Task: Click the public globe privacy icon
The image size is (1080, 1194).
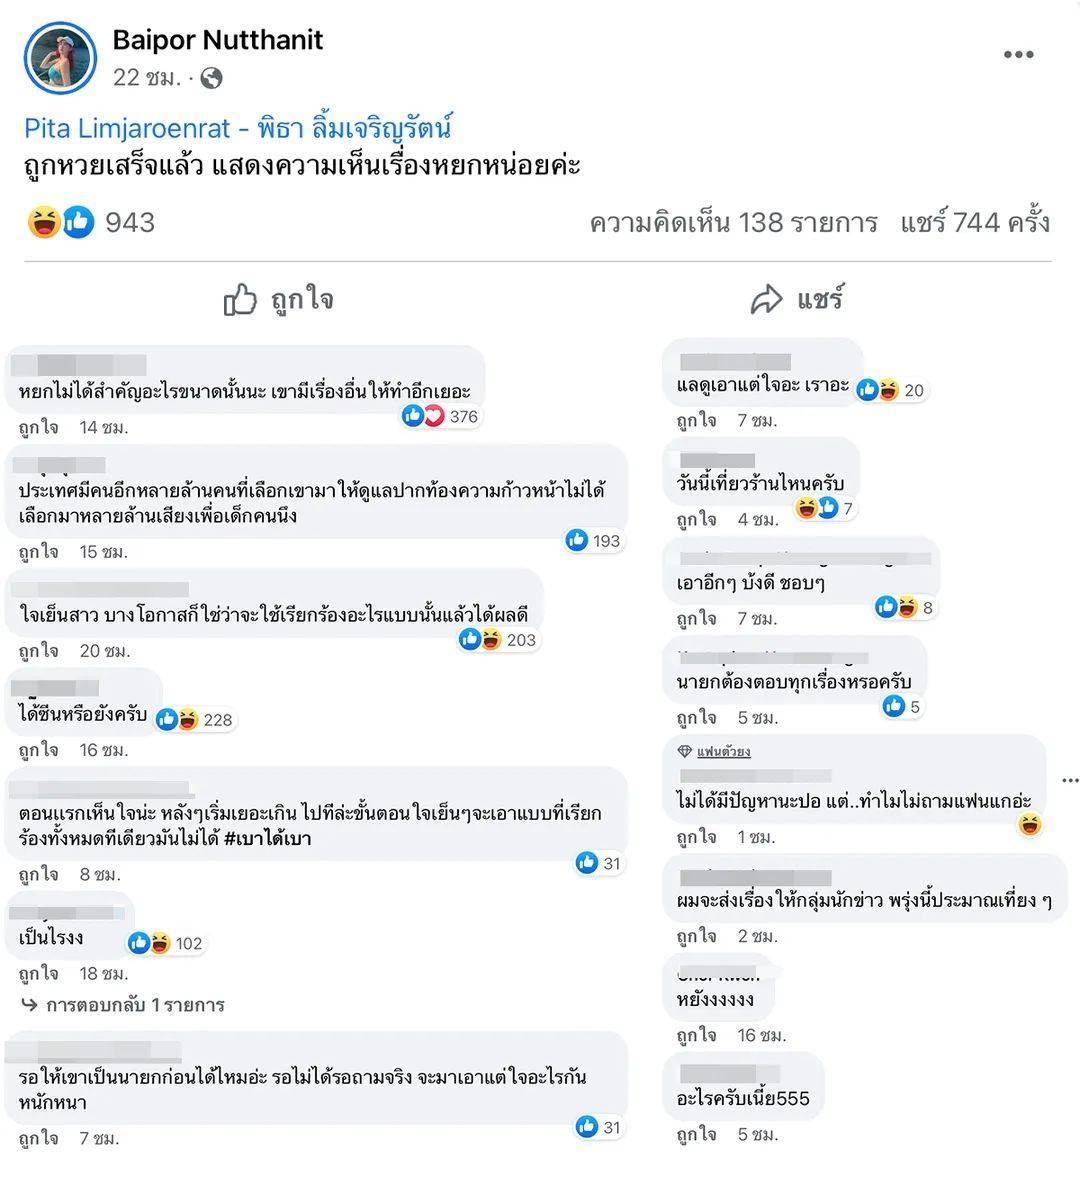Action: 211,78
